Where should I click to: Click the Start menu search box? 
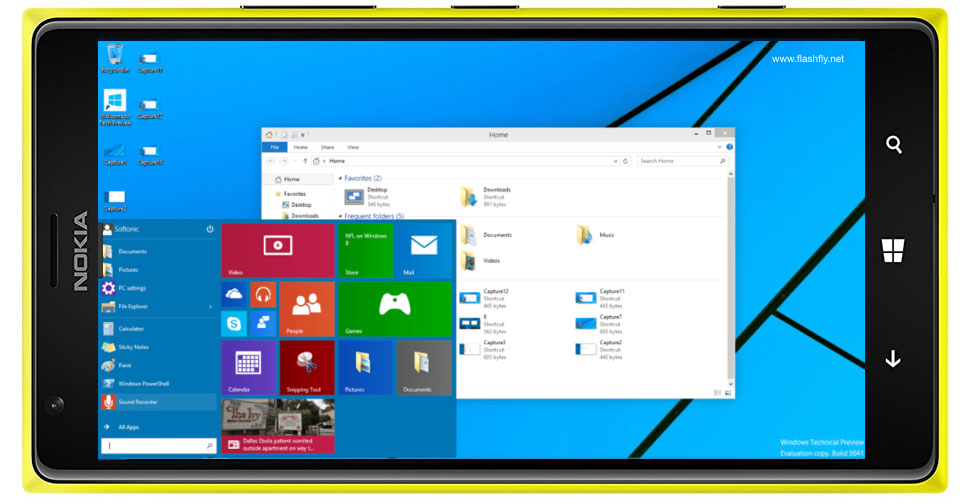pos(158,446)
